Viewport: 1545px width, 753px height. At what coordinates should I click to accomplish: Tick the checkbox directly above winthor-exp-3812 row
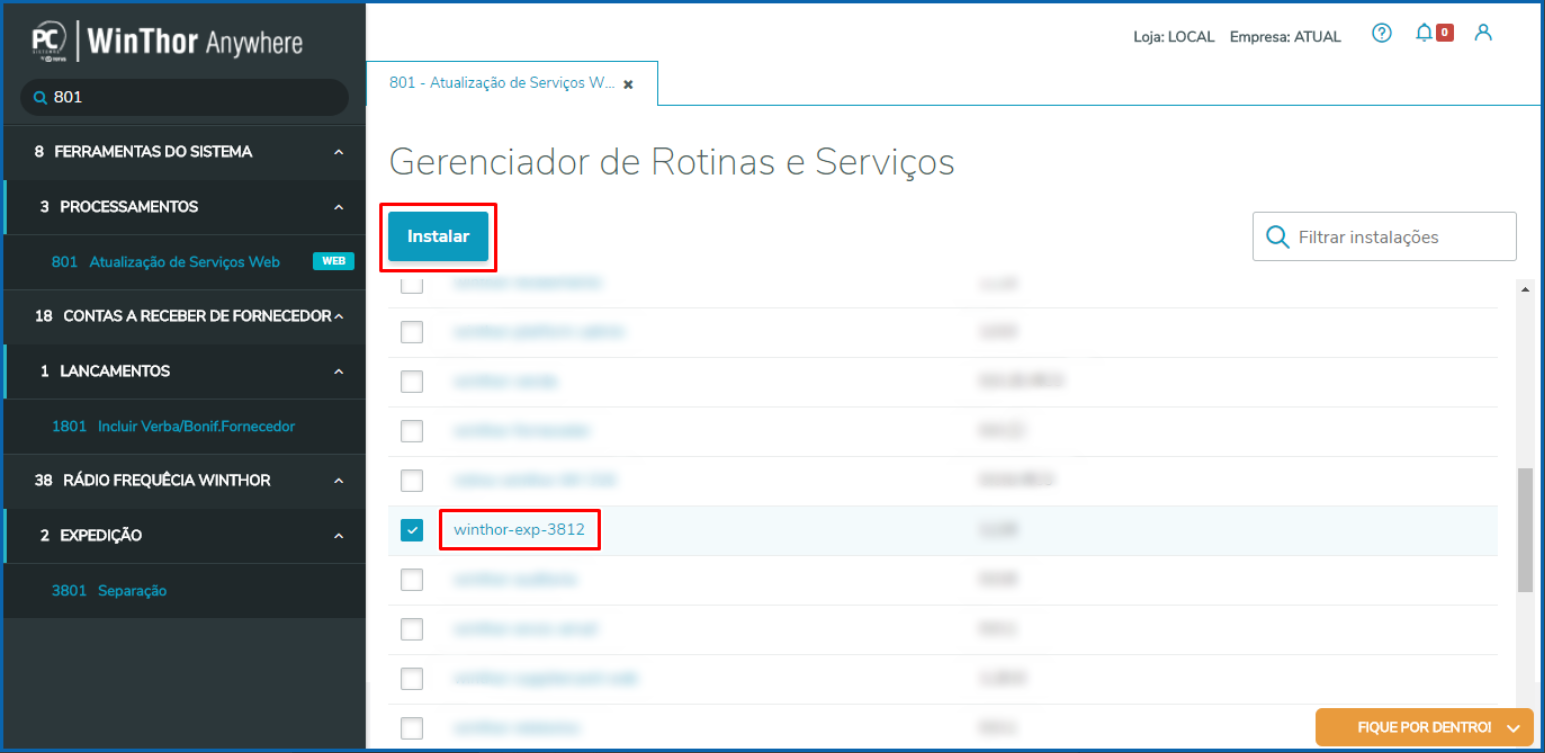click(412, 480)
